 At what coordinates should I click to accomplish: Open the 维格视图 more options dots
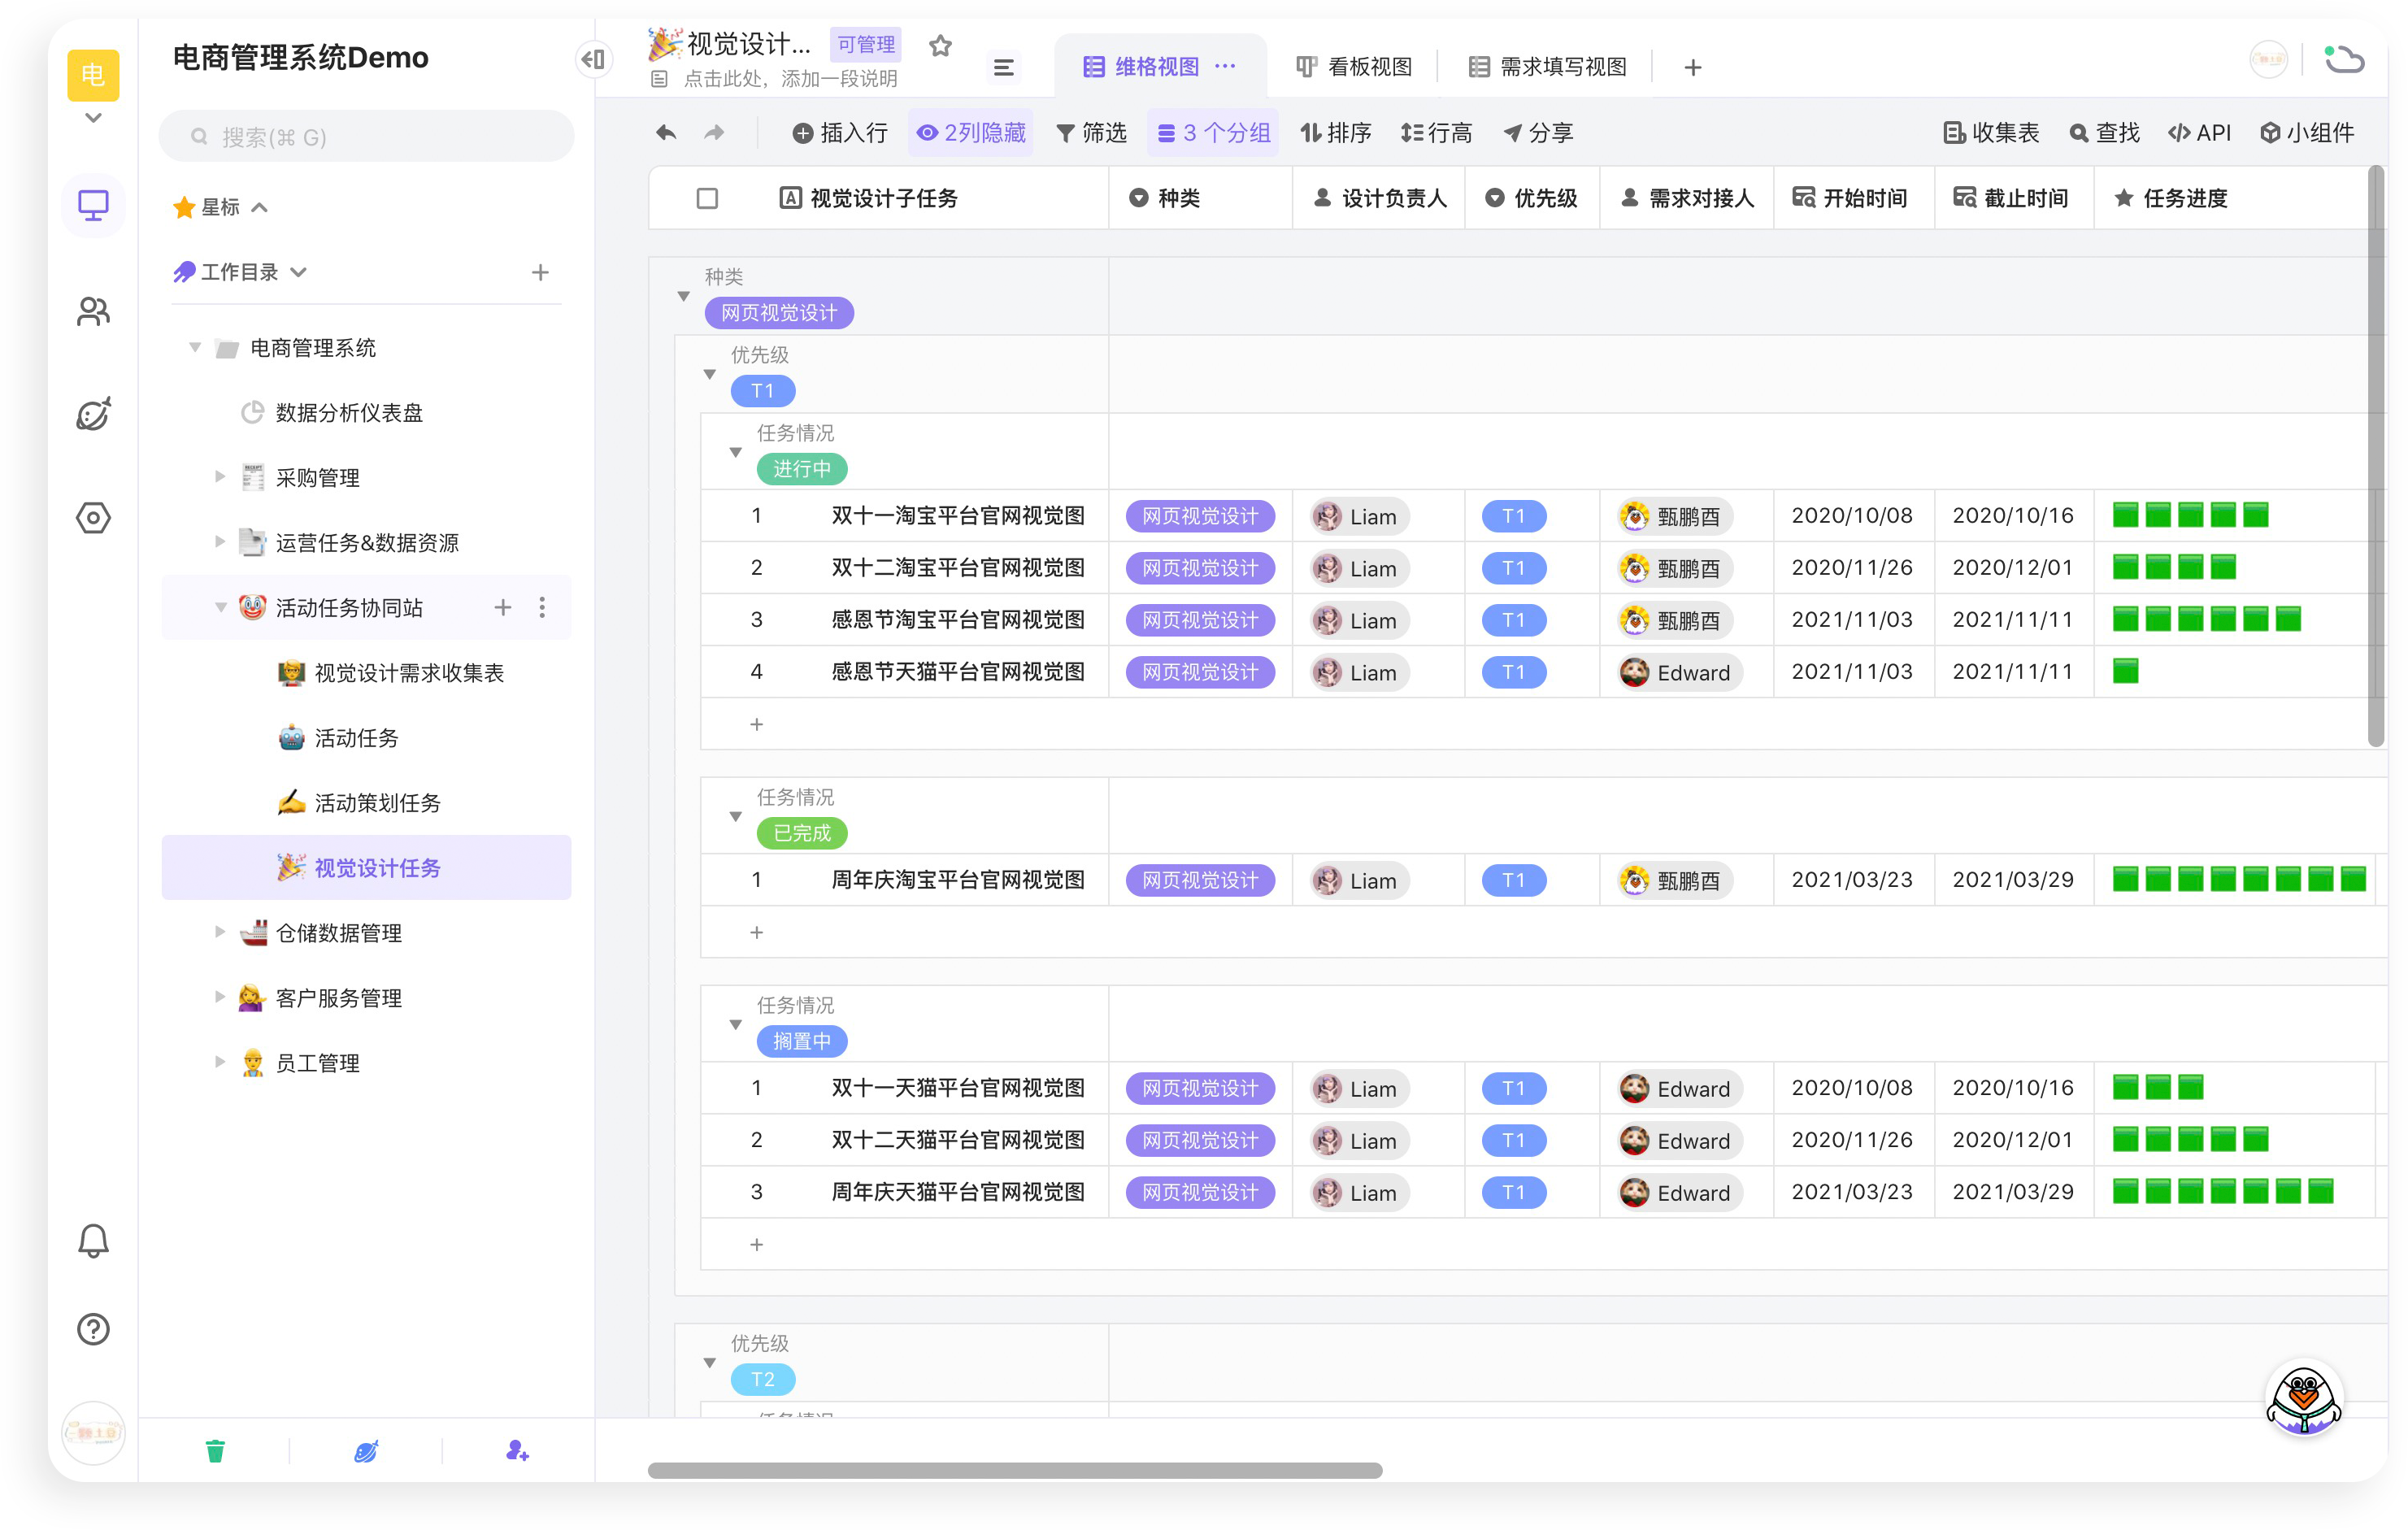1225,66
